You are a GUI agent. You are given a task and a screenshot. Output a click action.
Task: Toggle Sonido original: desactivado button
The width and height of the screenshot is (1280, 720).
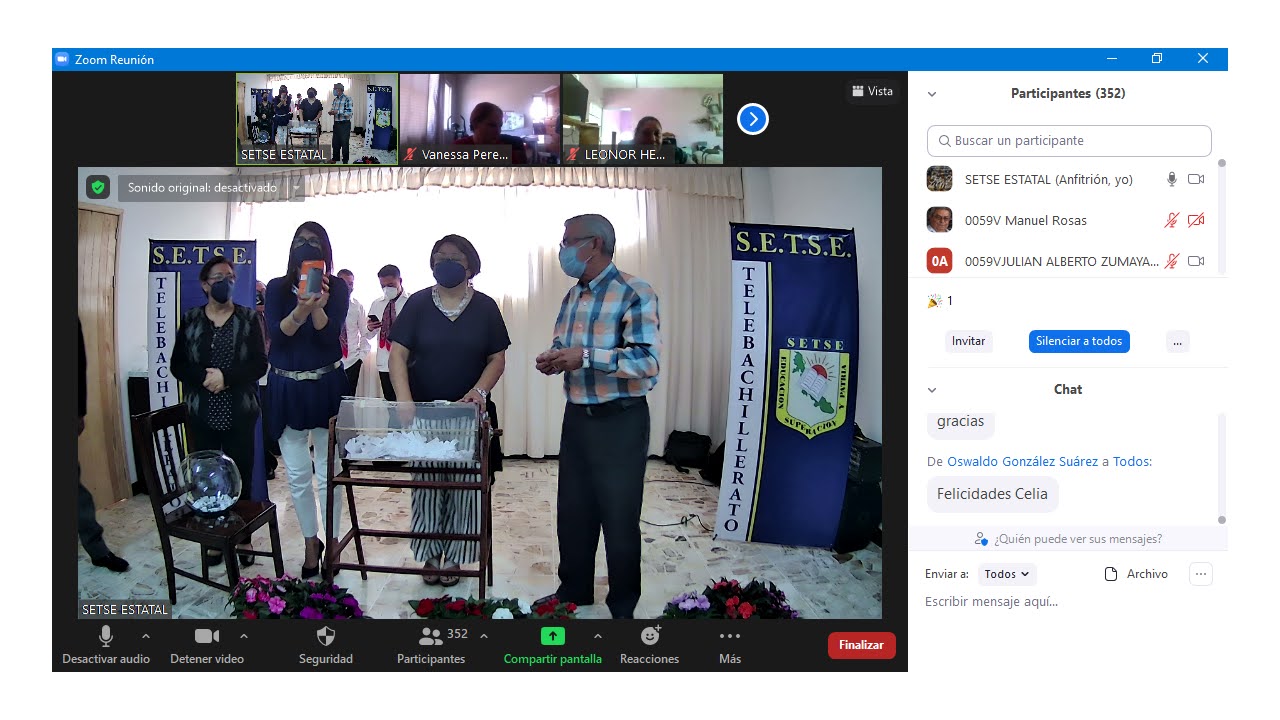tap(202, 188)
